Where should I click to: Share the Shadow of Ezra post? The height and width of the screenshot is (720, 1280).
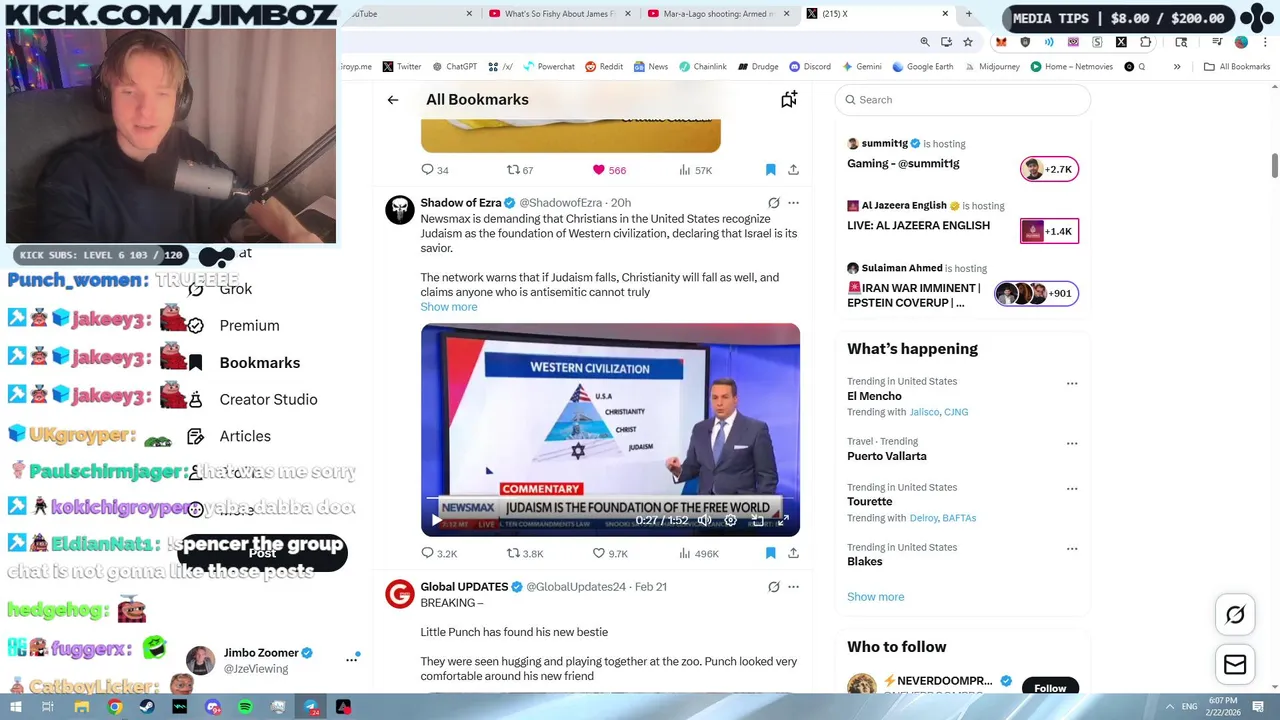pos(793,553)
